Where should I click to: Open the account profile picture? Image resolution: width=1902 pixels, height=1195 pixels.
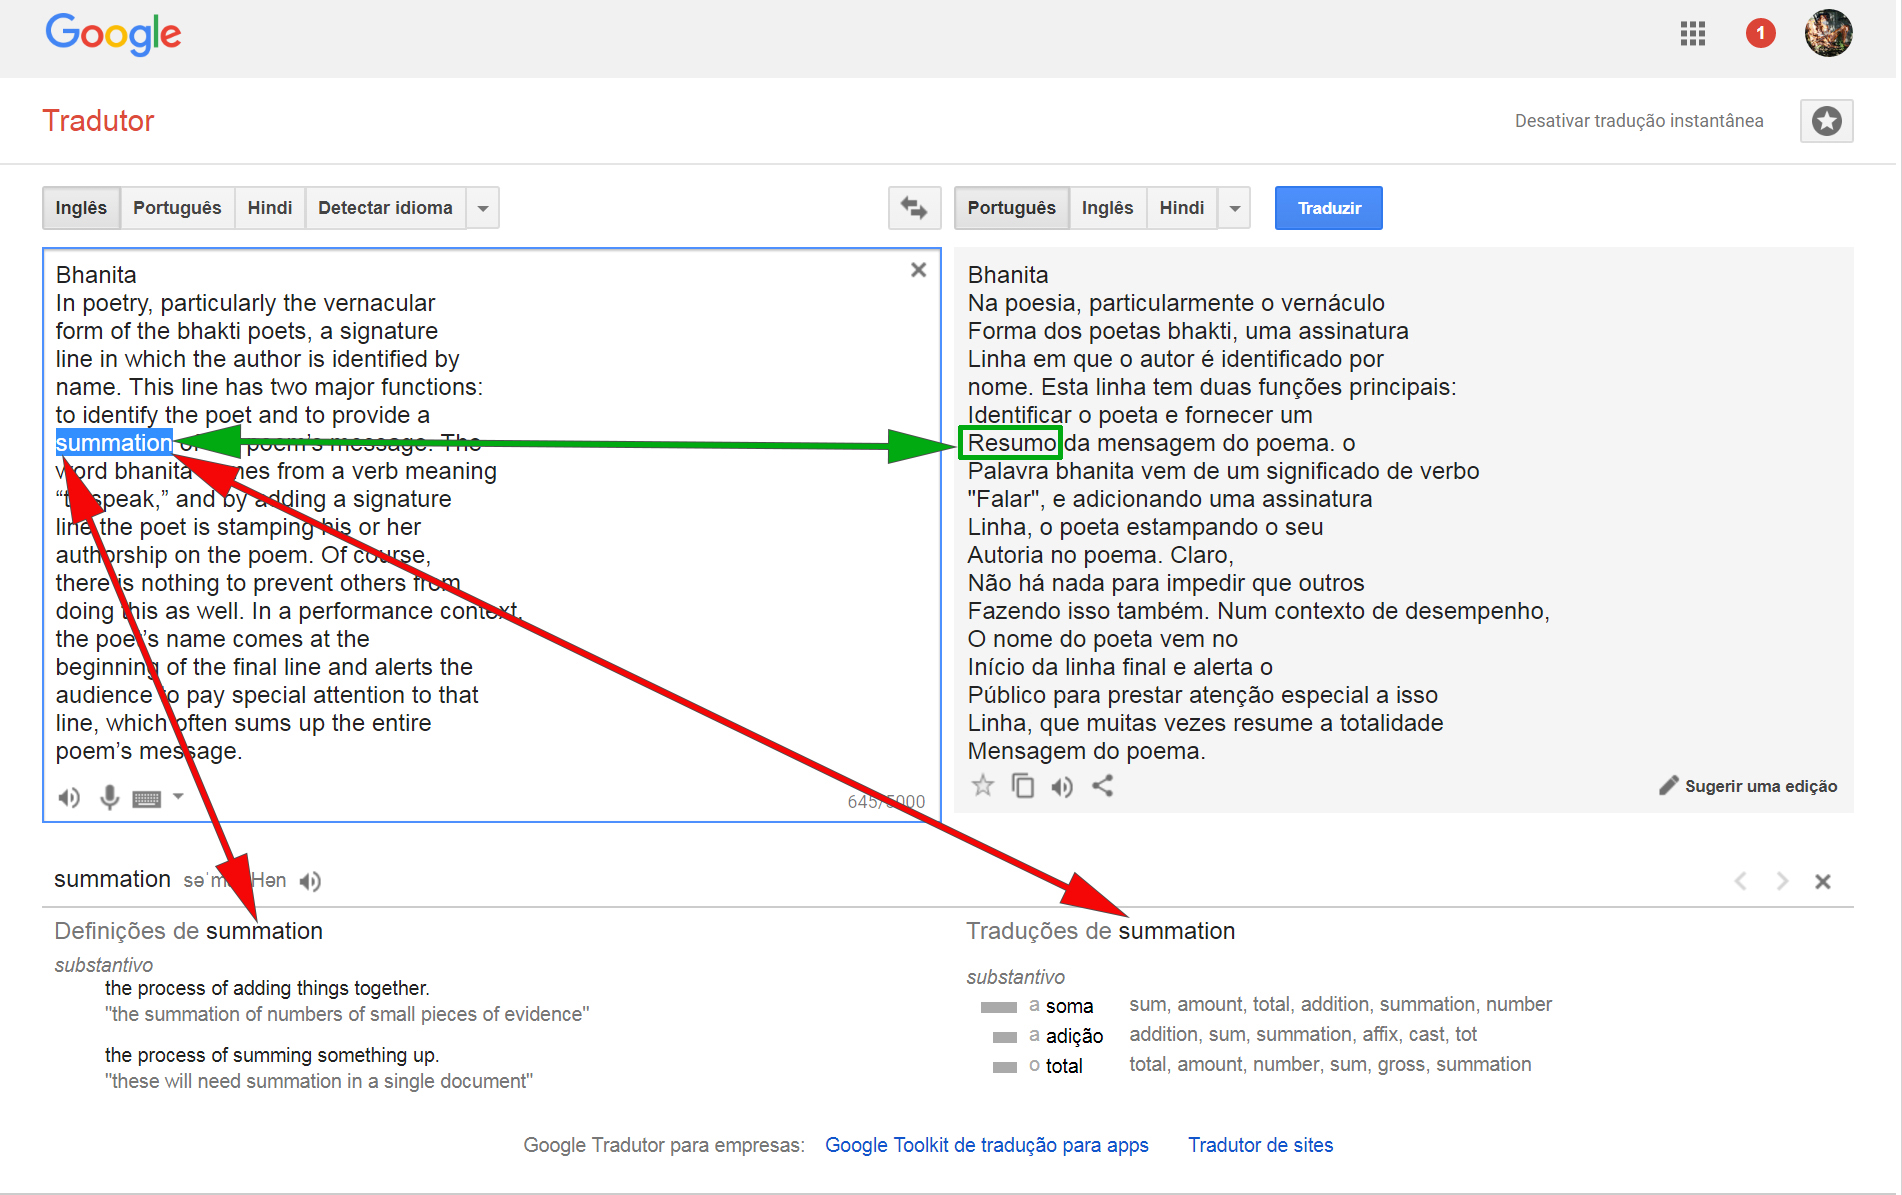pos(1828,34)
